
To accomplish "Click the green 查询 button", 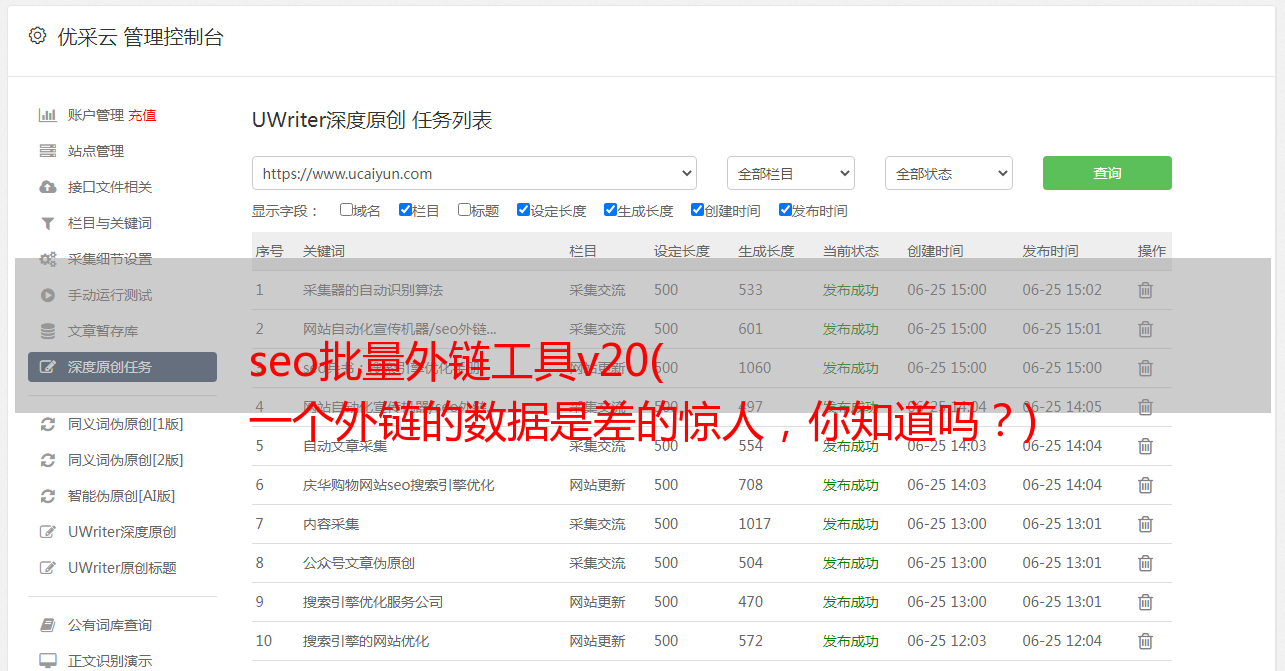I will pyautogui.click(x=1106, y=173).
